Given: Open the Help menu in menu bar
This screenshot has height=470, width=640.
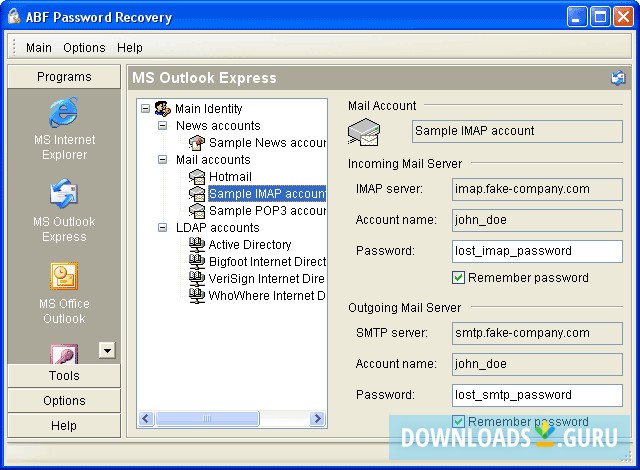Looking at the screenshot, I should click(x=130, y=48).
